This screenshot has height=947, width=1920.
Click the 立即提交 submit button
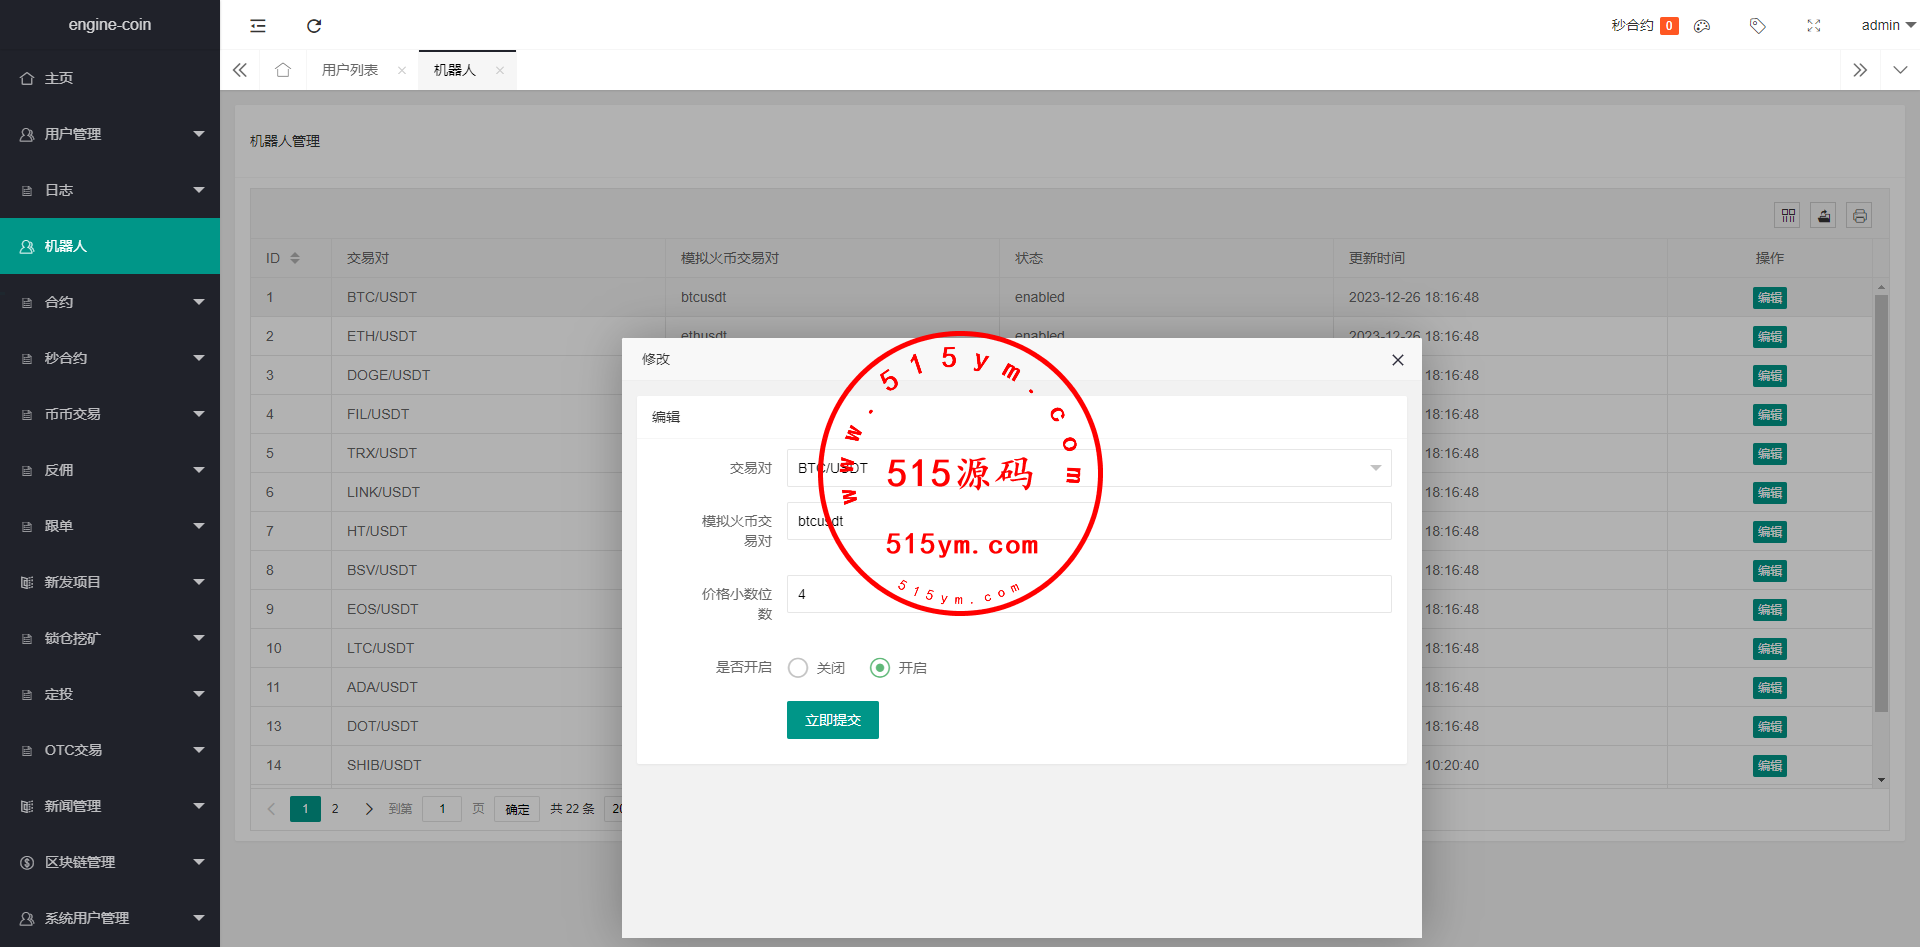[x=832, y=720]
